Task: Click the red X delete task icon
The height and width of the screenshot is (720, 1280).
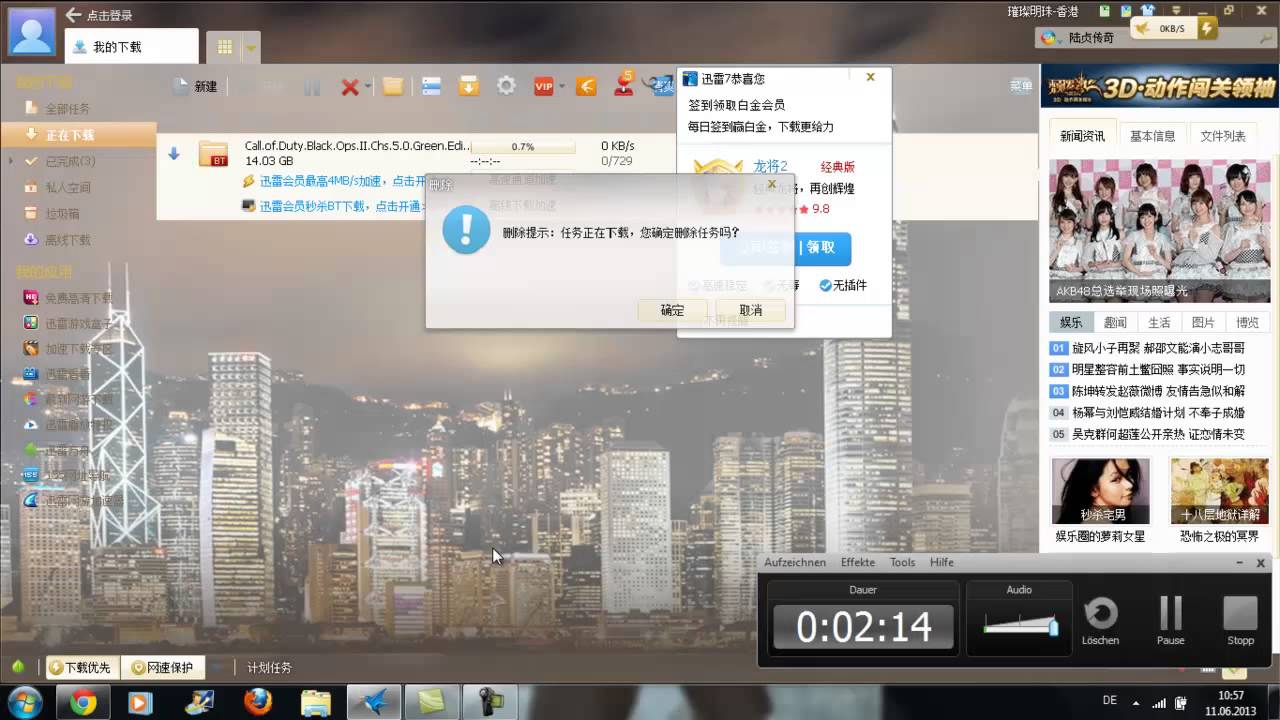Action: [349, 87]
